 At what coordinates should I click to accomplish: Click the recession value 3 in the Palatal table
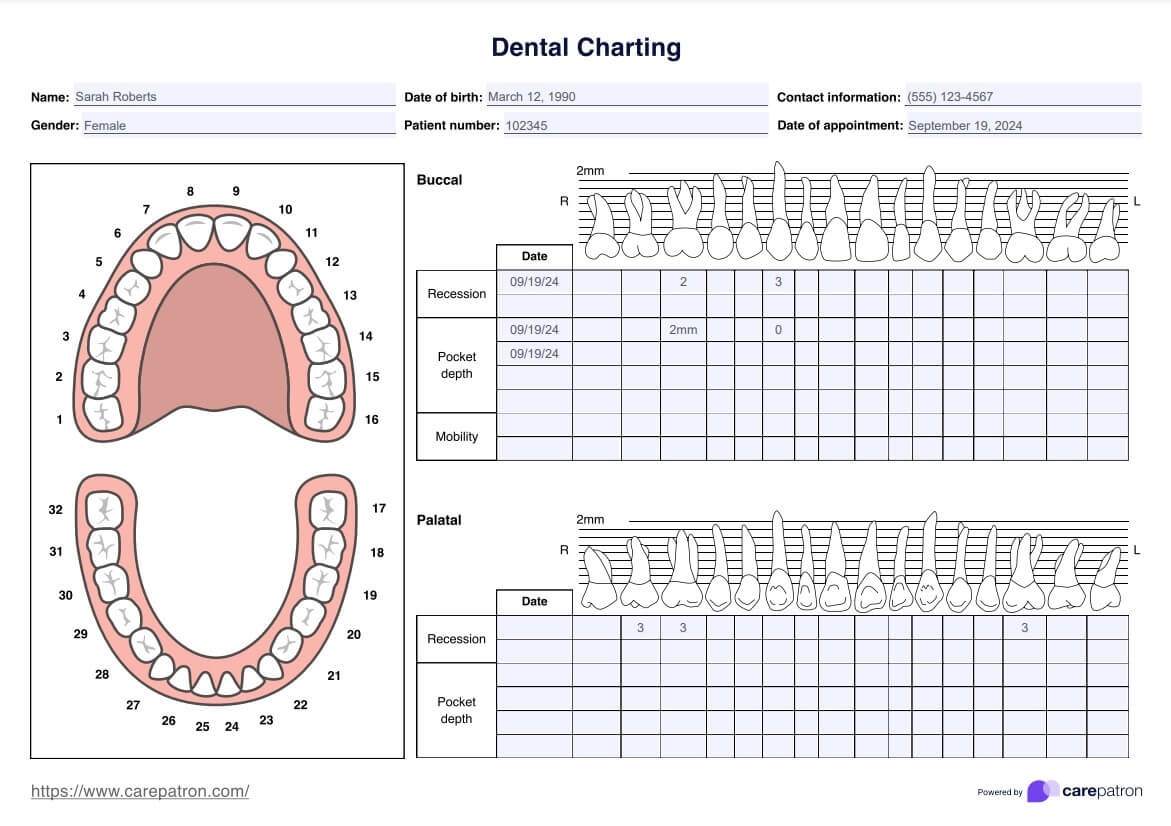[x=641, y=628]
